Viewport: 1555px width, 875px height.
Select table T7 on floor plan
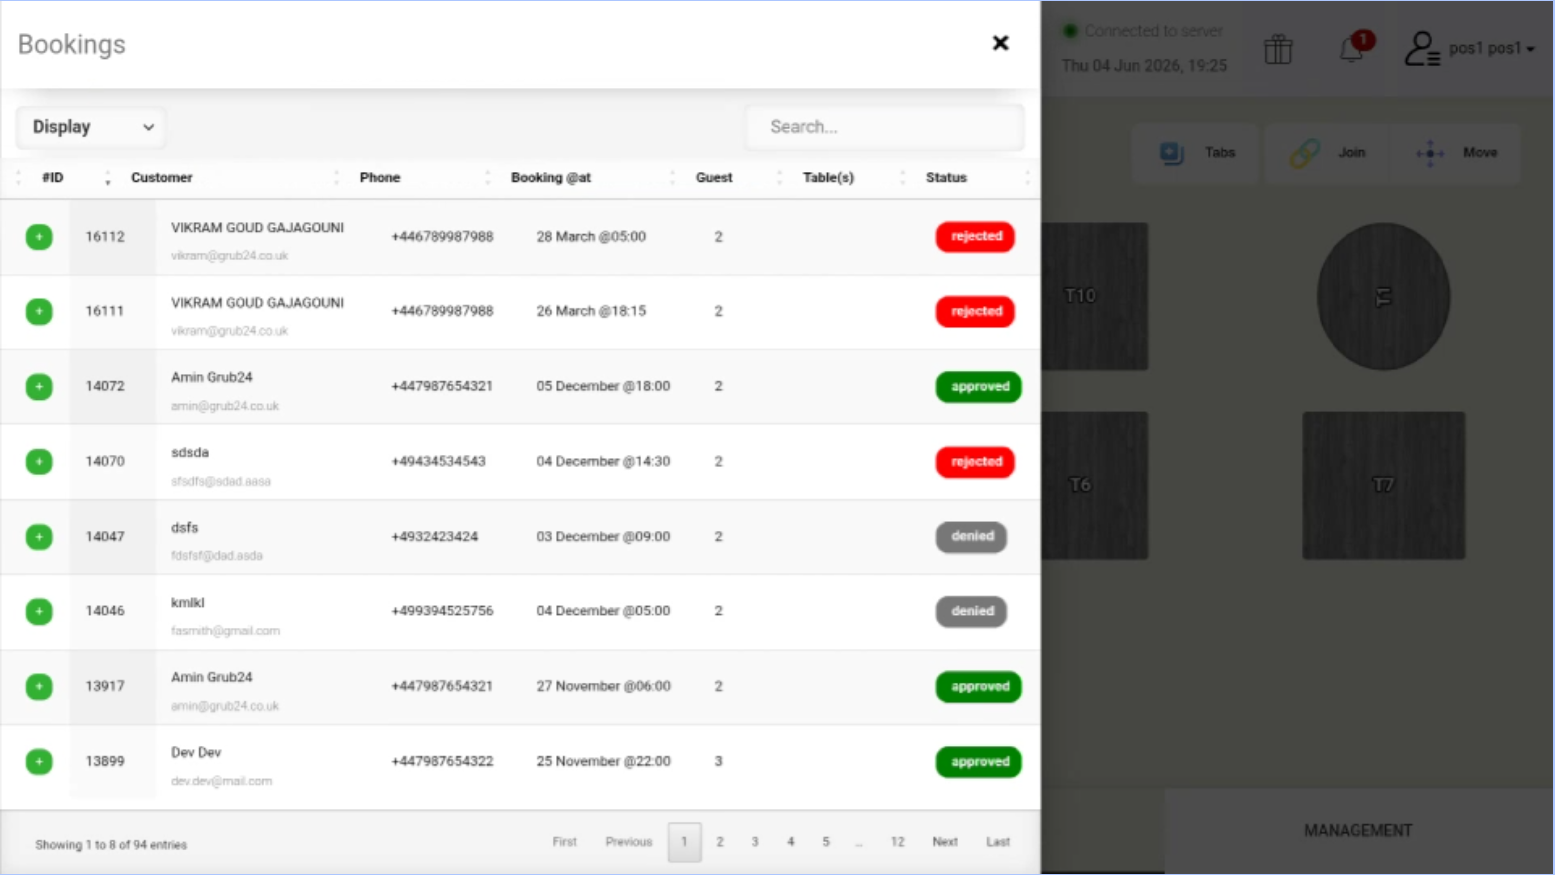coord(1383,485)
